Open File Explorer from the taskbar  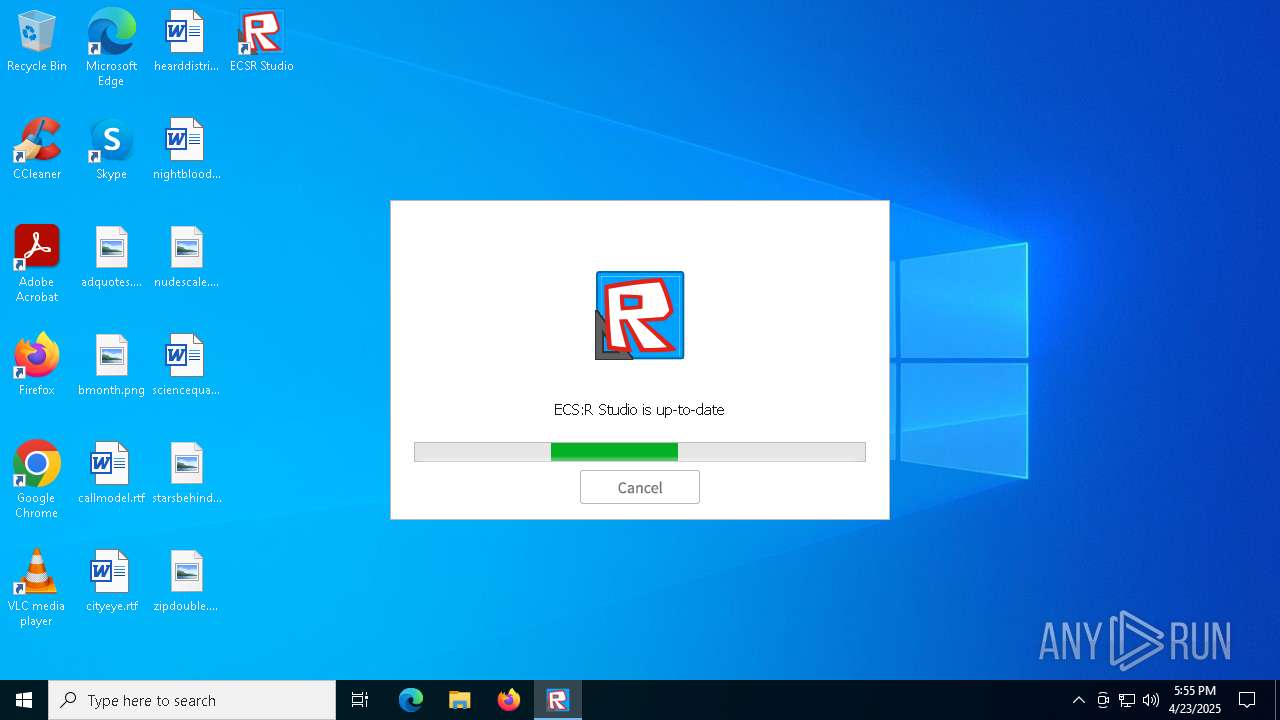pos(460,700)
